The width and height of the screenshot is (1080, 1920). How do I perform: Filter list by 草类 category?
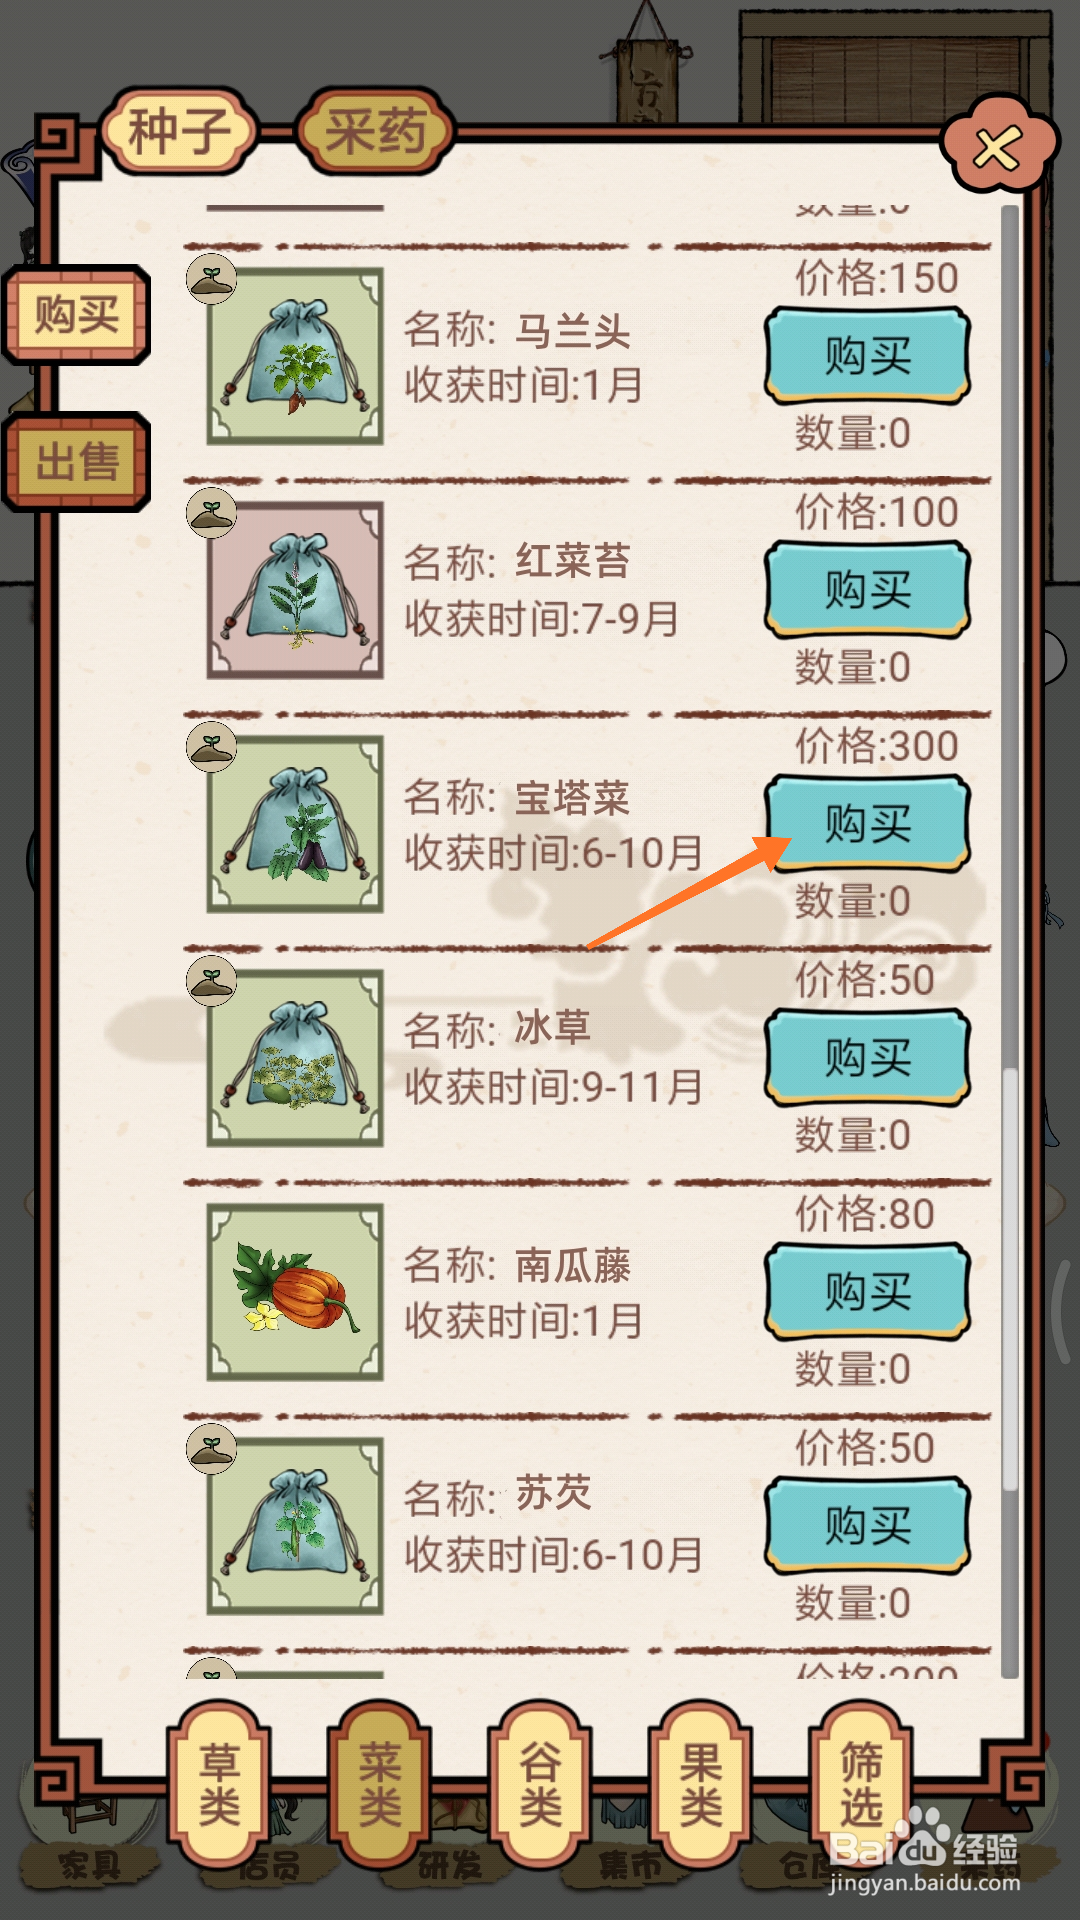point(219,1783)
